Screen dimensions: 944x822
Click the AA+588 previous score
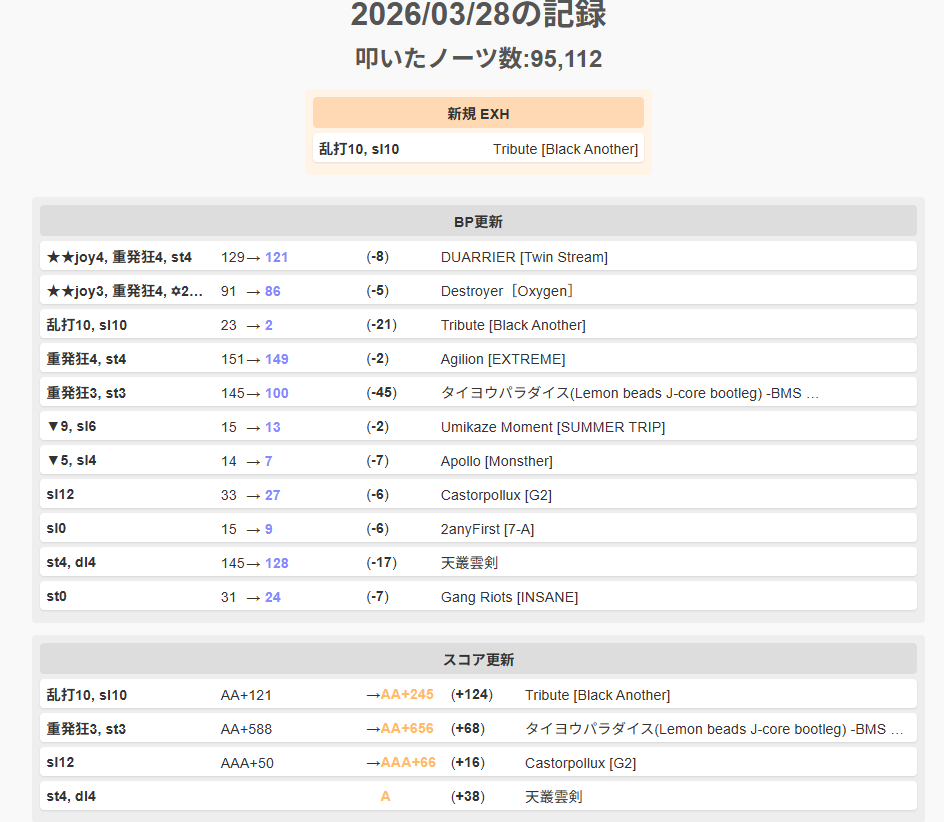tap(246, 729)
